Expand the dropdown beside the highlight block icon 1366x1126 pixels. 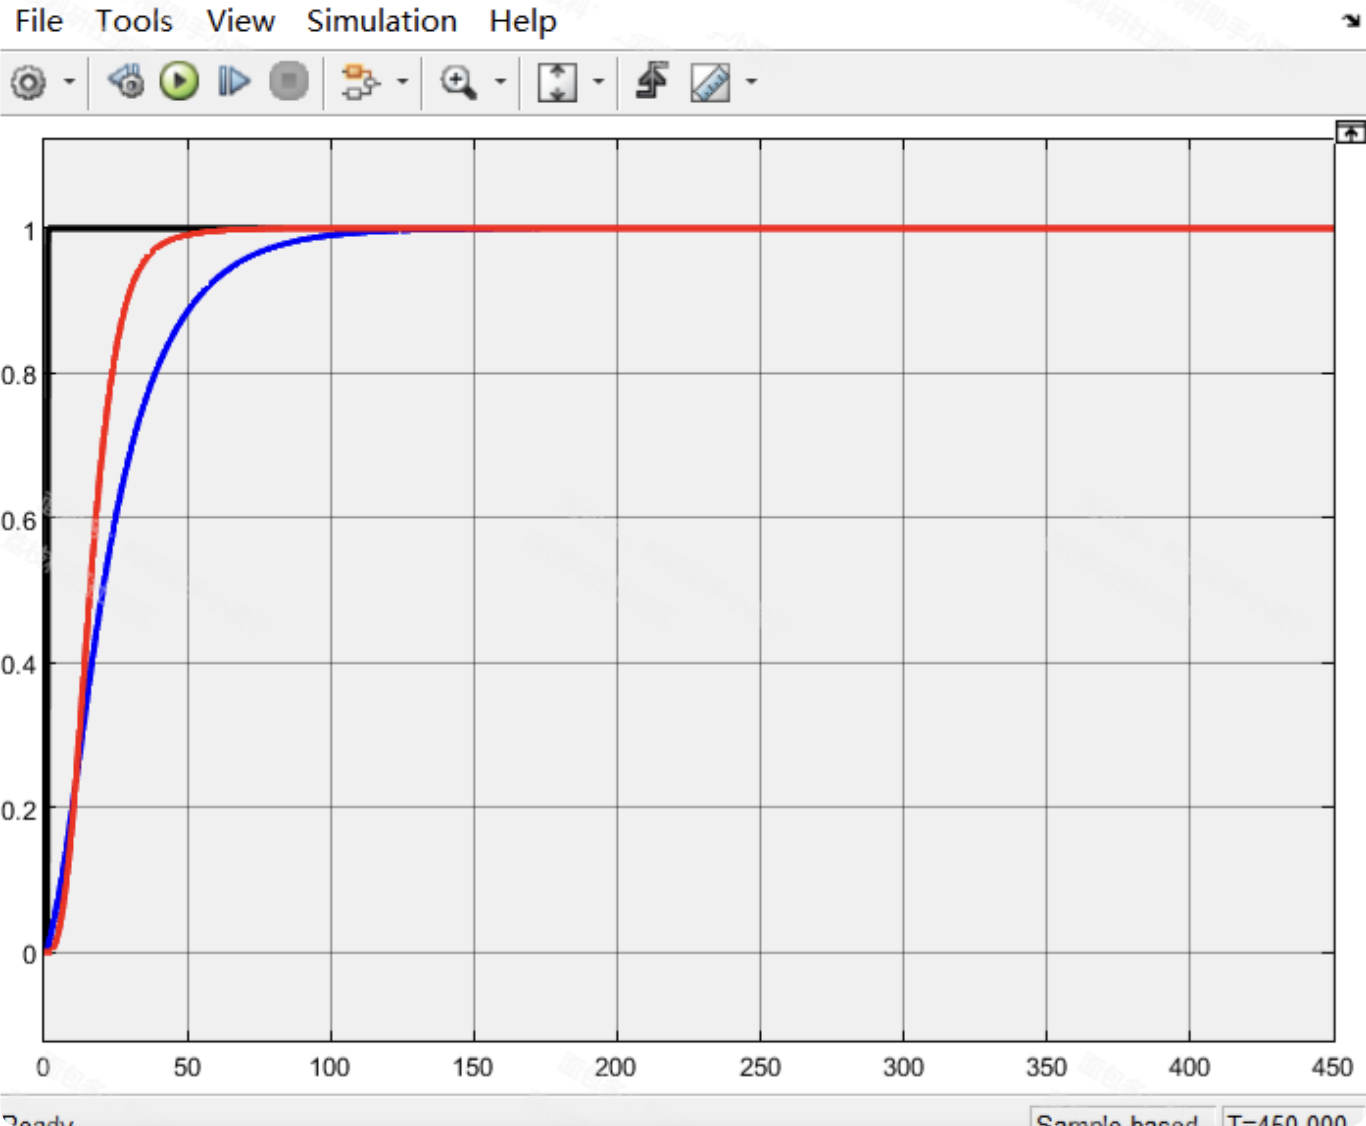402,82
